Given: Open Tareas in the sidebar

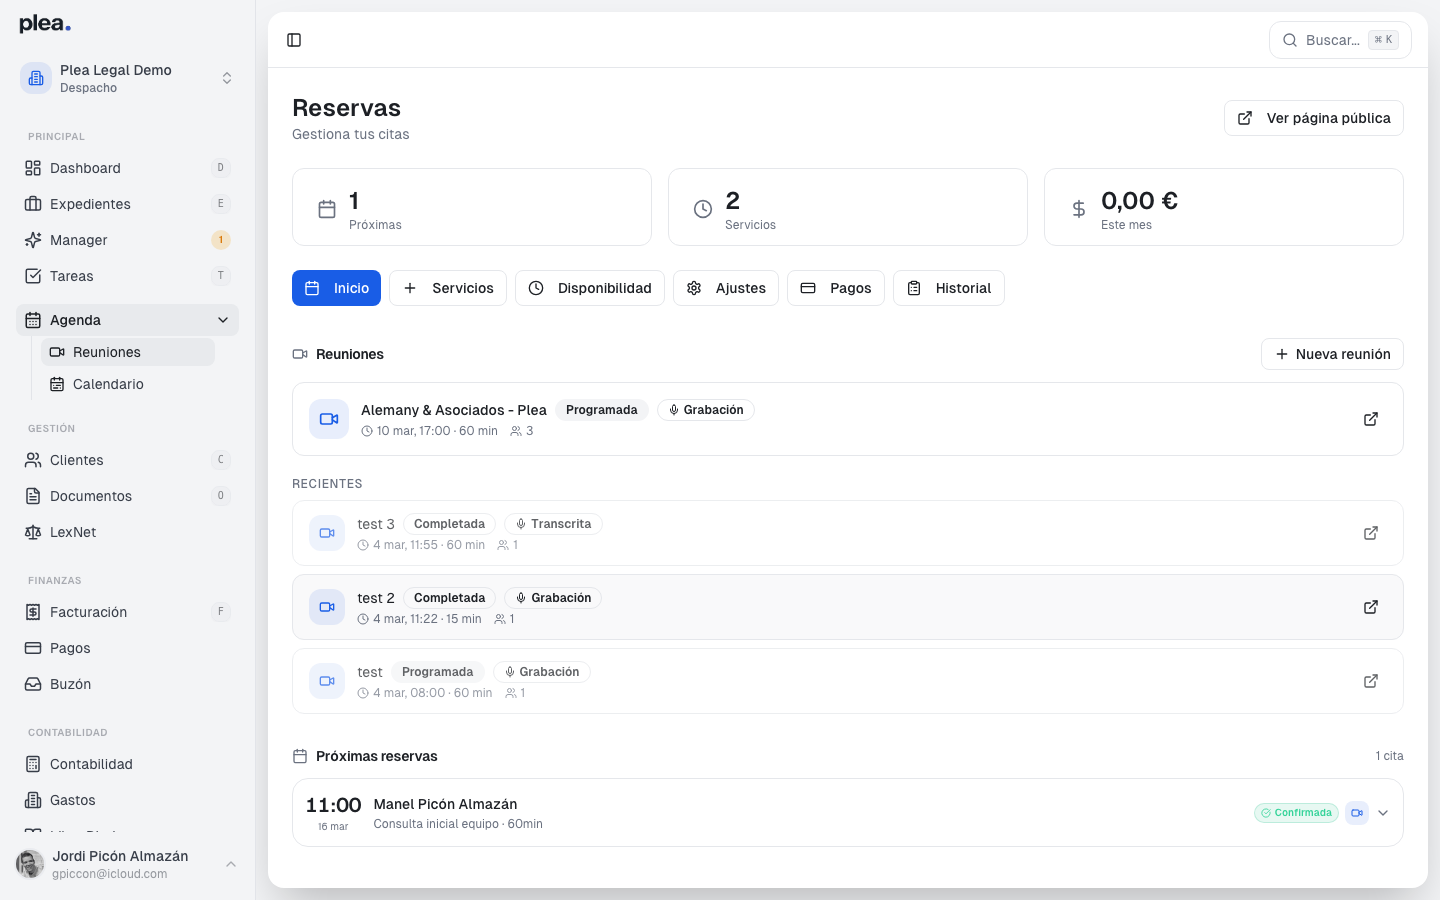Looking at the screenshot, I should [x=128, y=276].
